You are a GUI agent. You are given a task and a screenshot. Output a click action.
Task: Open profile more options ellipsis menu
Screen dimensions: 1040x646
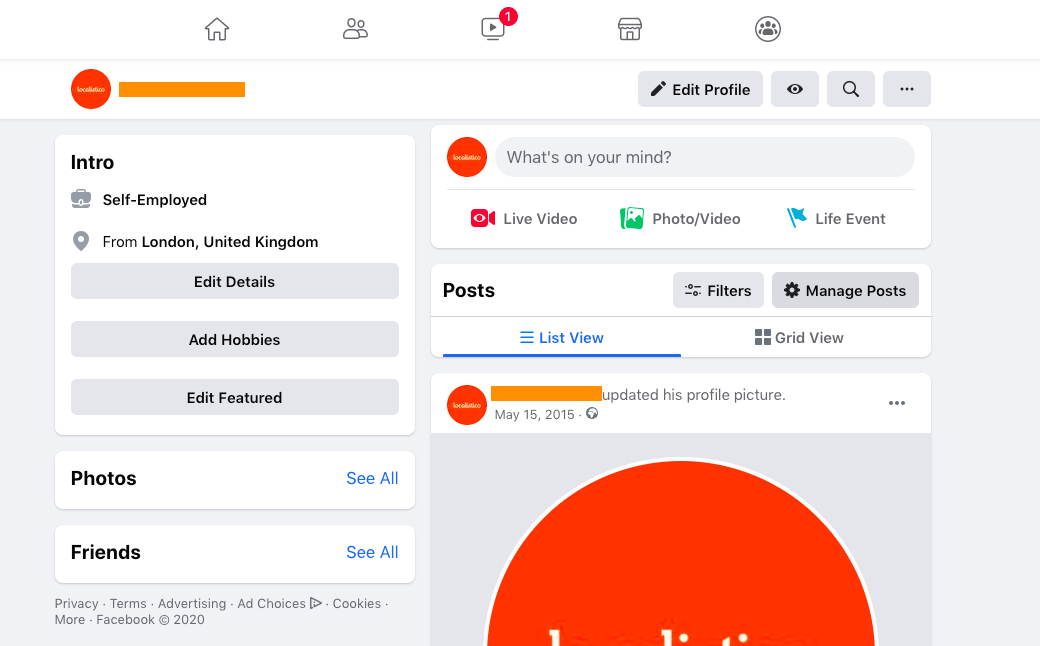tap(907, 89)
